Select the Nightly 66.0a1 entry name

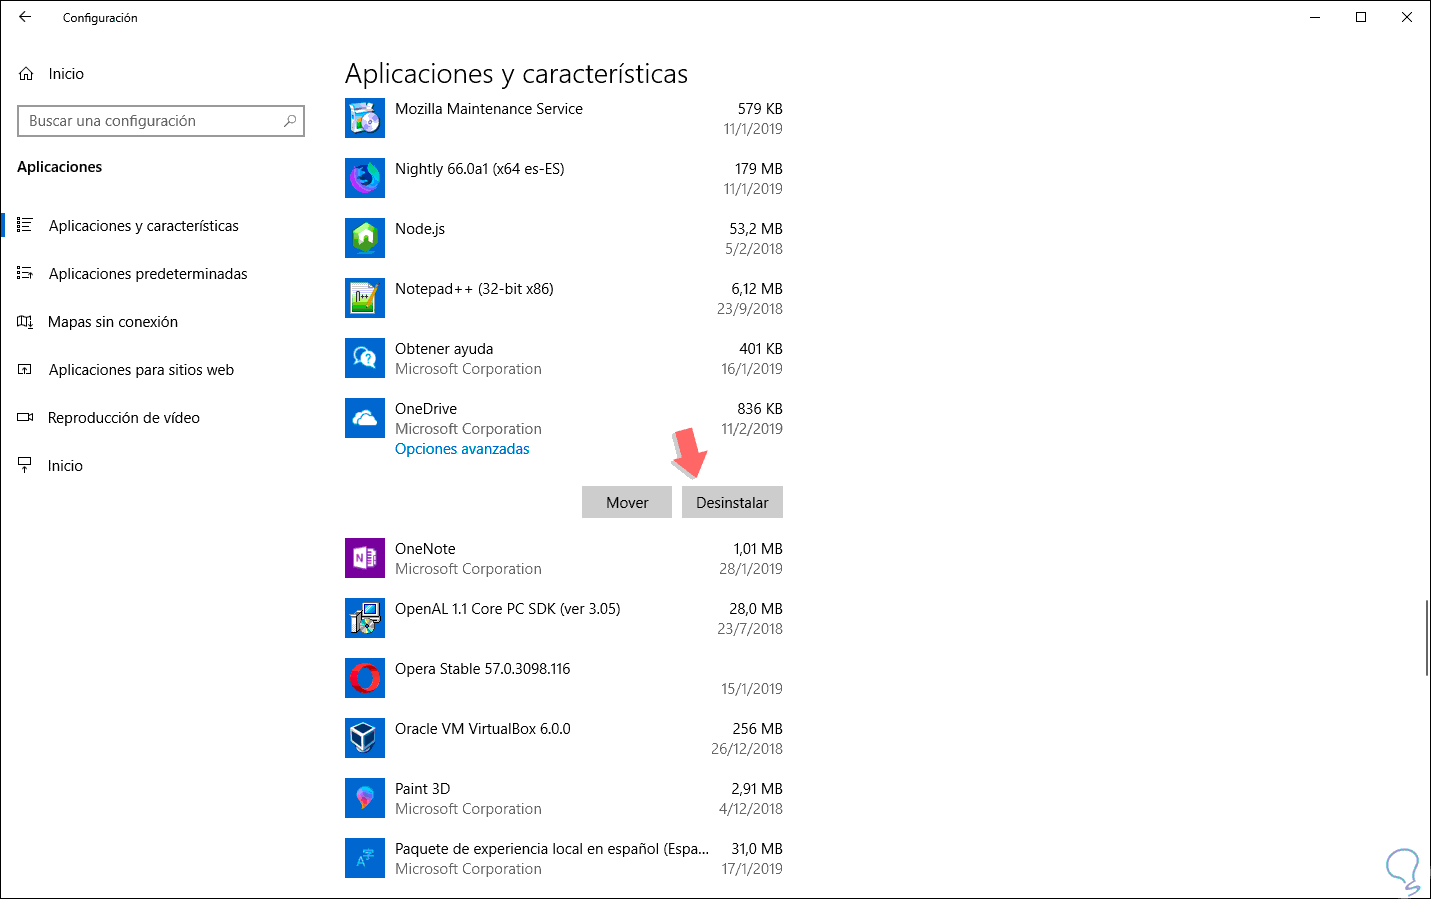480,169
